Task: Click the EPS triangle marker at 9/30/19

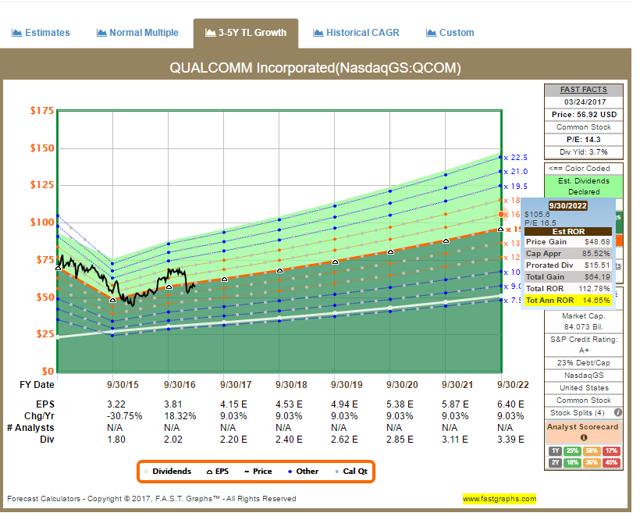Action: coord(335,262)
